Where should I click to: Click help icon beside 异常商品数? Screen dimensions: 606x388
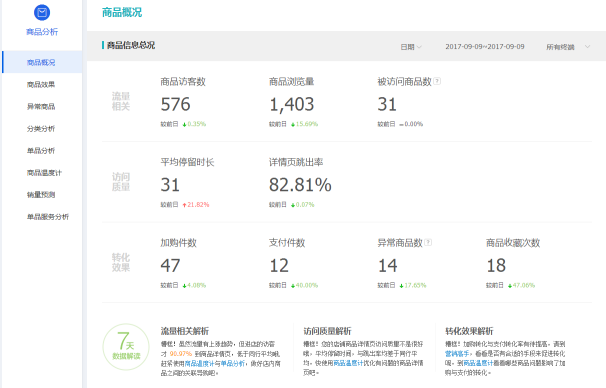[428, 242]
